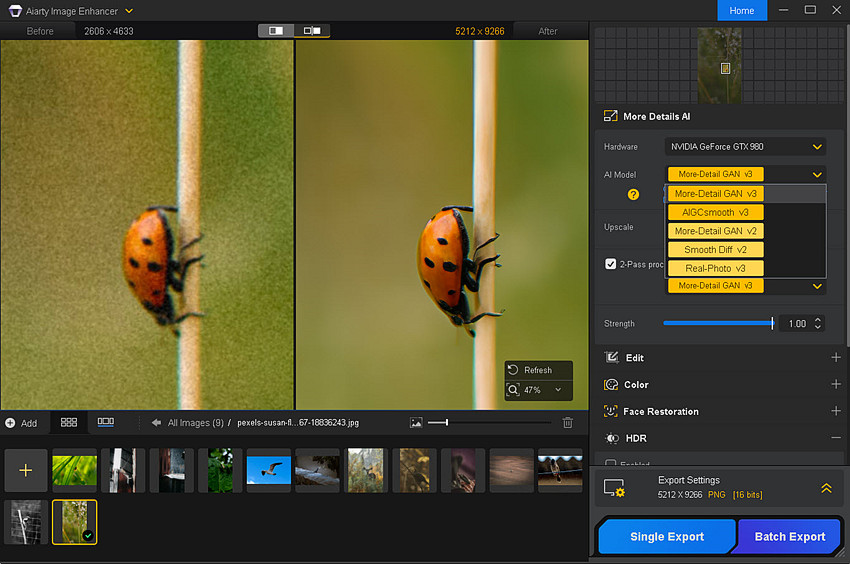The width and height of the screenshot is (850, 564).
Task: Click the yellow help question mark icon
Action: [633, 194]
